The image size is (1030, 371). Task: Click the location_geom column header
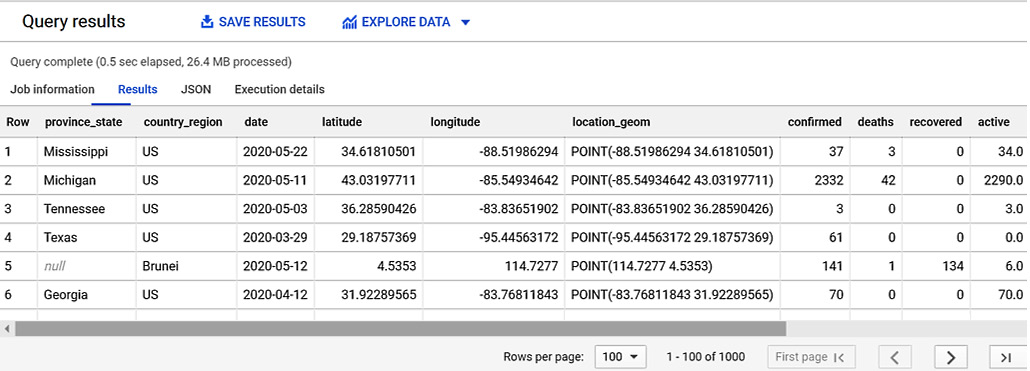coord(611,122)
